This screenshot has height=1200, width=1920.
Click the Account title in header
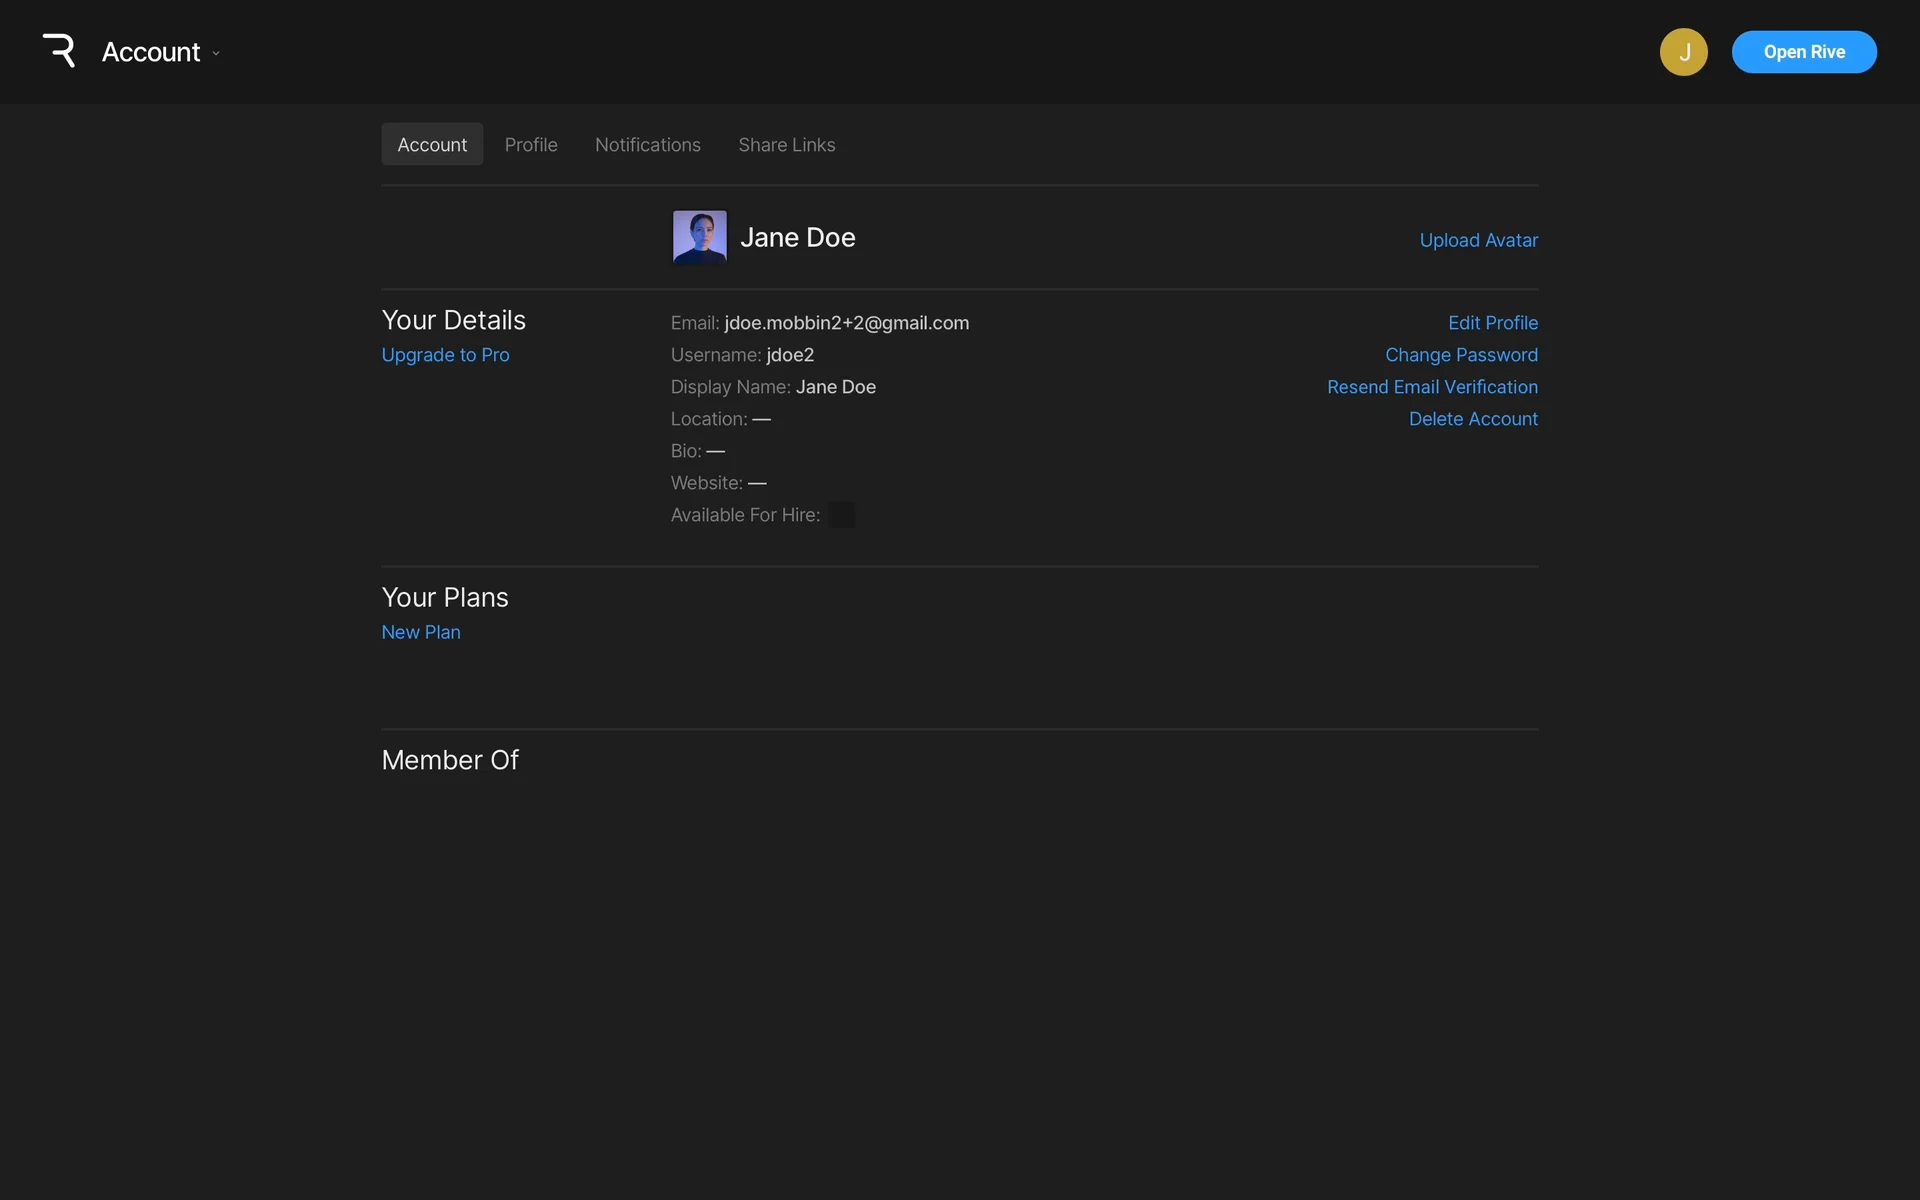click(151, 52)
